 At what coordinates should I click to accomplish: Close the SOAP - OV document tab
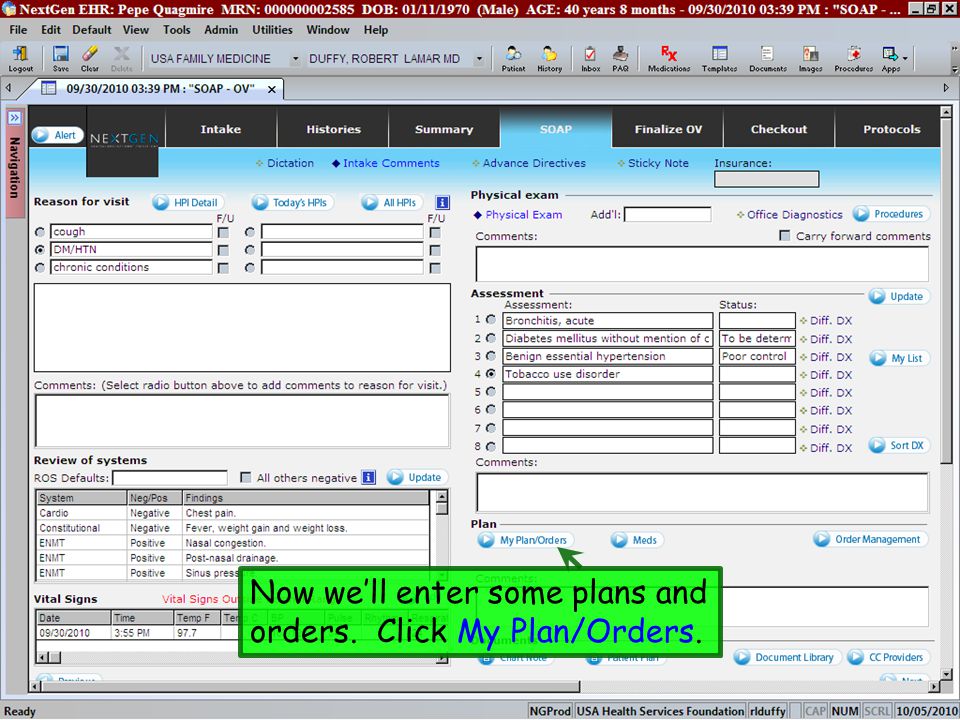click(272, 89)
